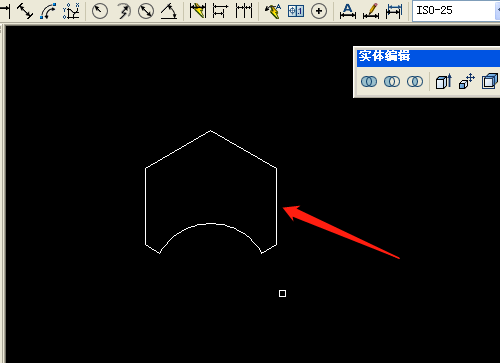The height and width of the screenshot is (363, 500).
Task: Start the Quick Leader tool
Action: (x=273, y=11)
